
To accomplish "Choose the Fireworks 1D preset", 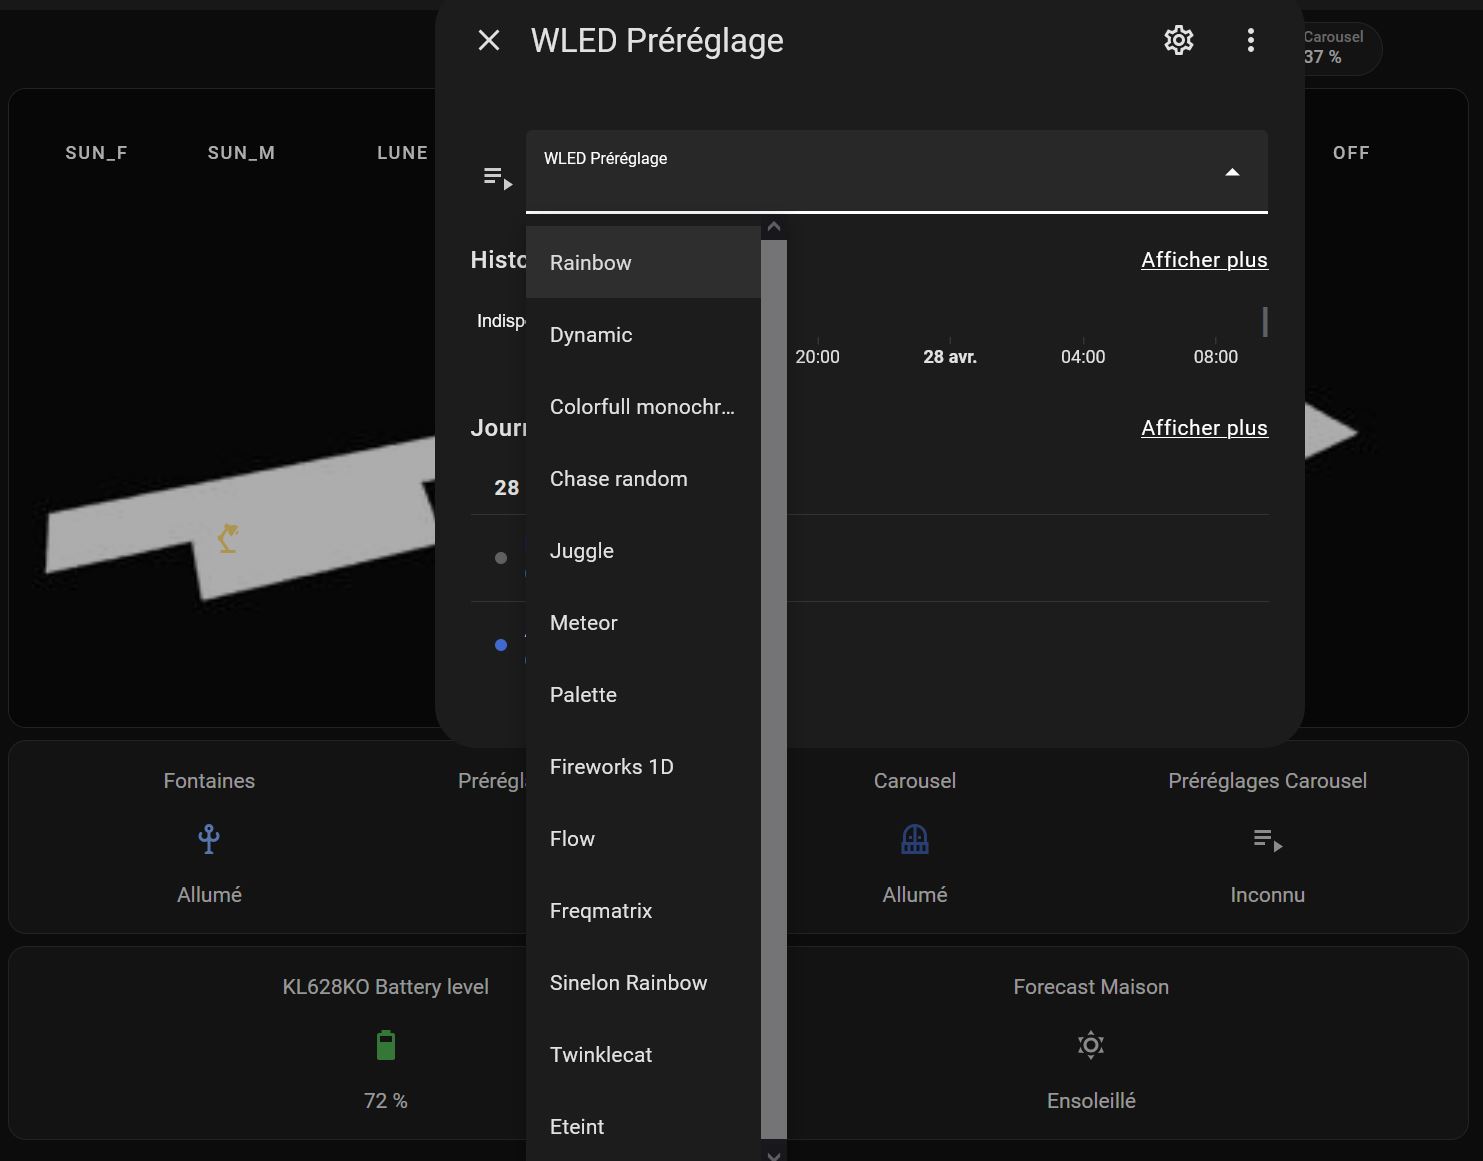I will click(611, 767).
